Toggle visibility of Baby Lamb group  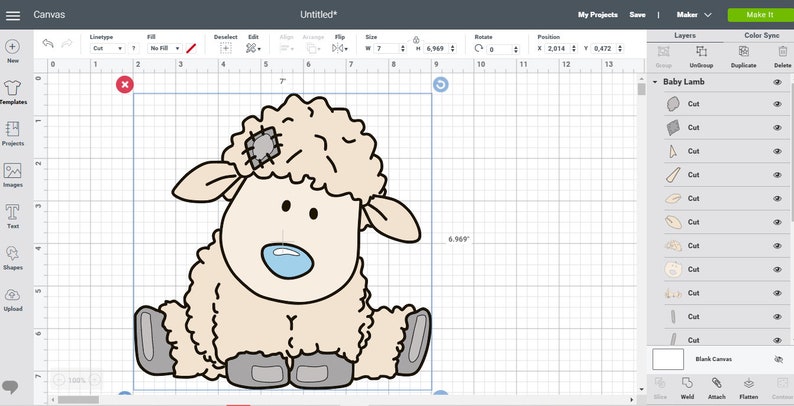coord(777,82)
